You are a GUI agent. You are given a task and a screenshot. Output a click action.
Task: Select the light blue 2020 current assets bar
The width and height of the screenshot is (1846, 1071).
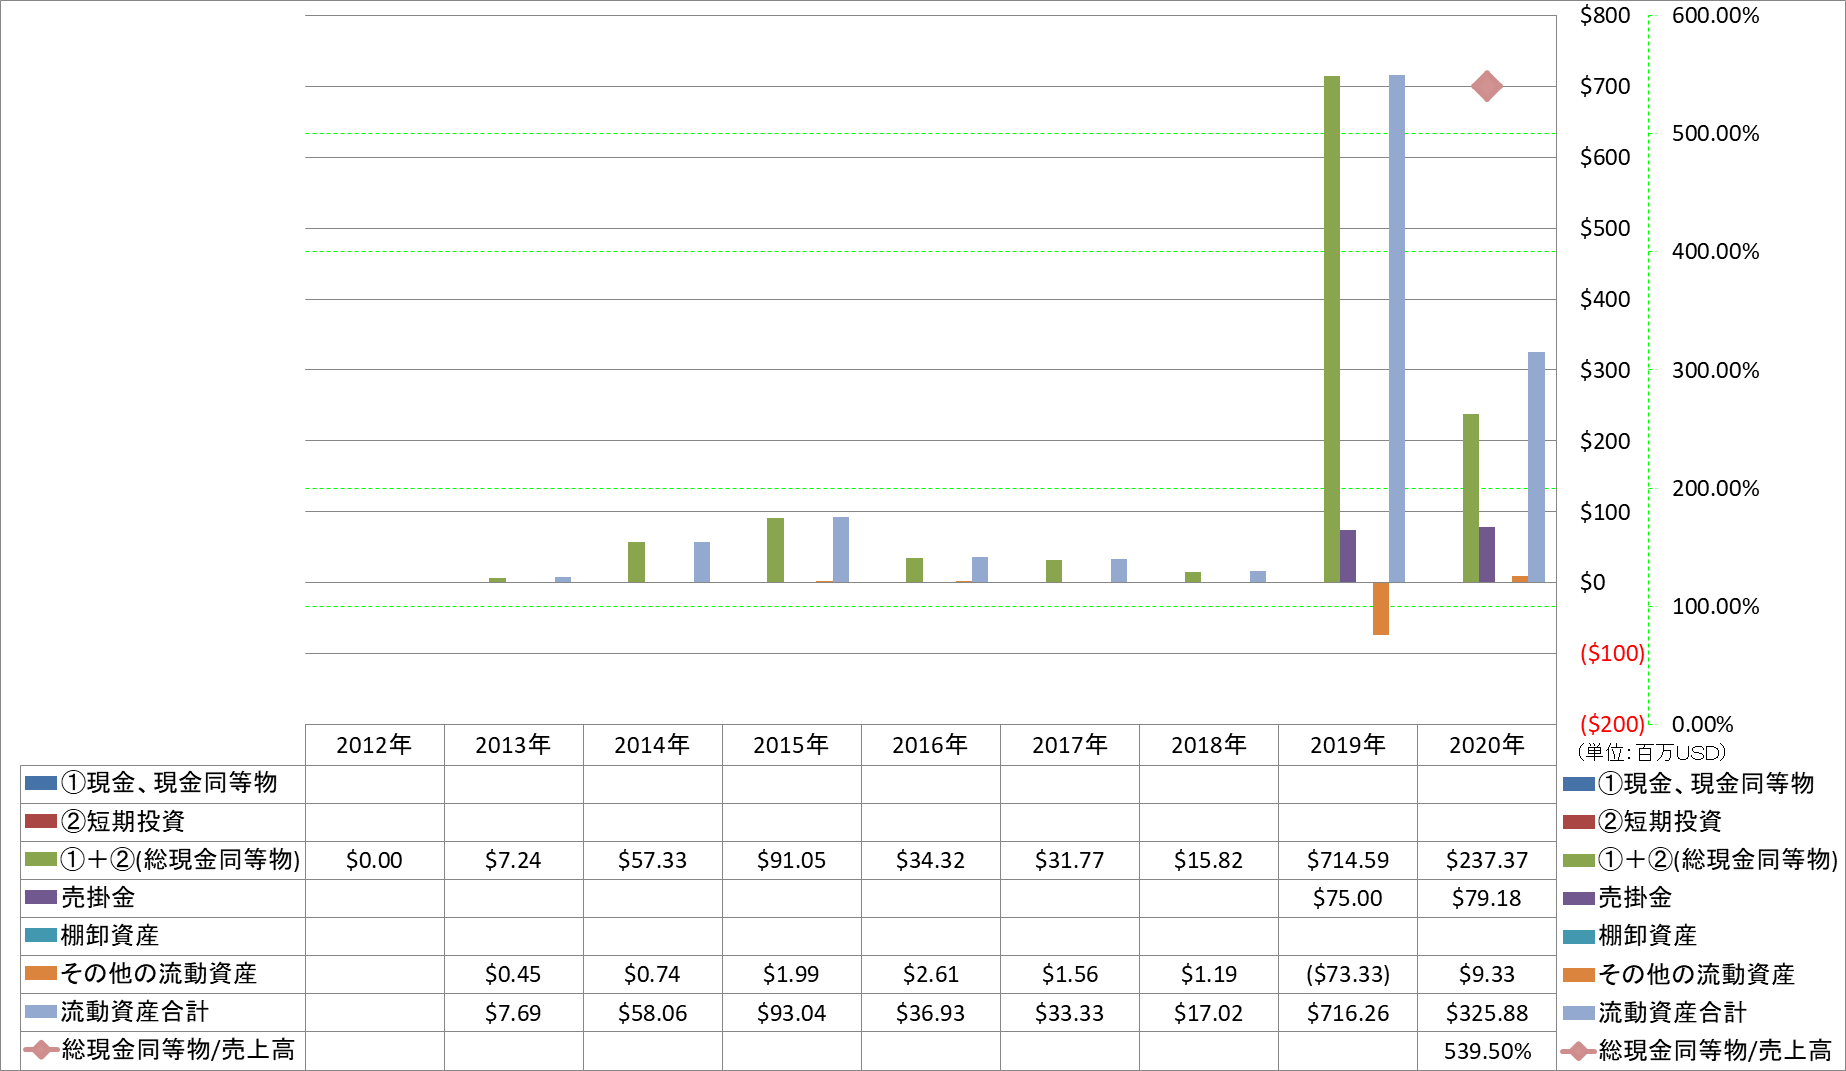coord(1536,467)
